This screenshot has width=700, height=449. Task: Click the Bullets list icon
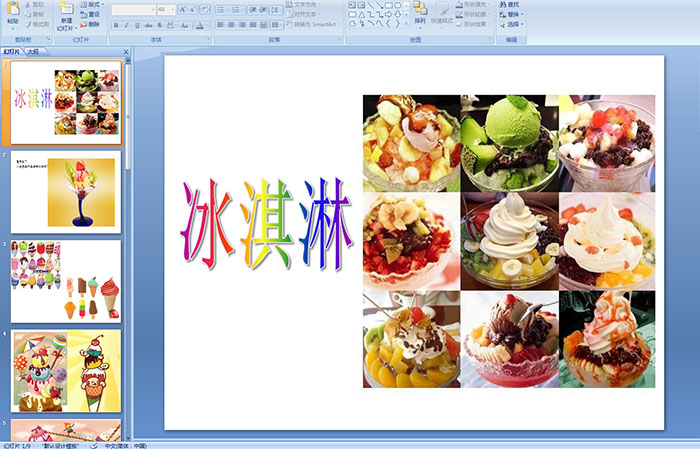click(222, 10)
